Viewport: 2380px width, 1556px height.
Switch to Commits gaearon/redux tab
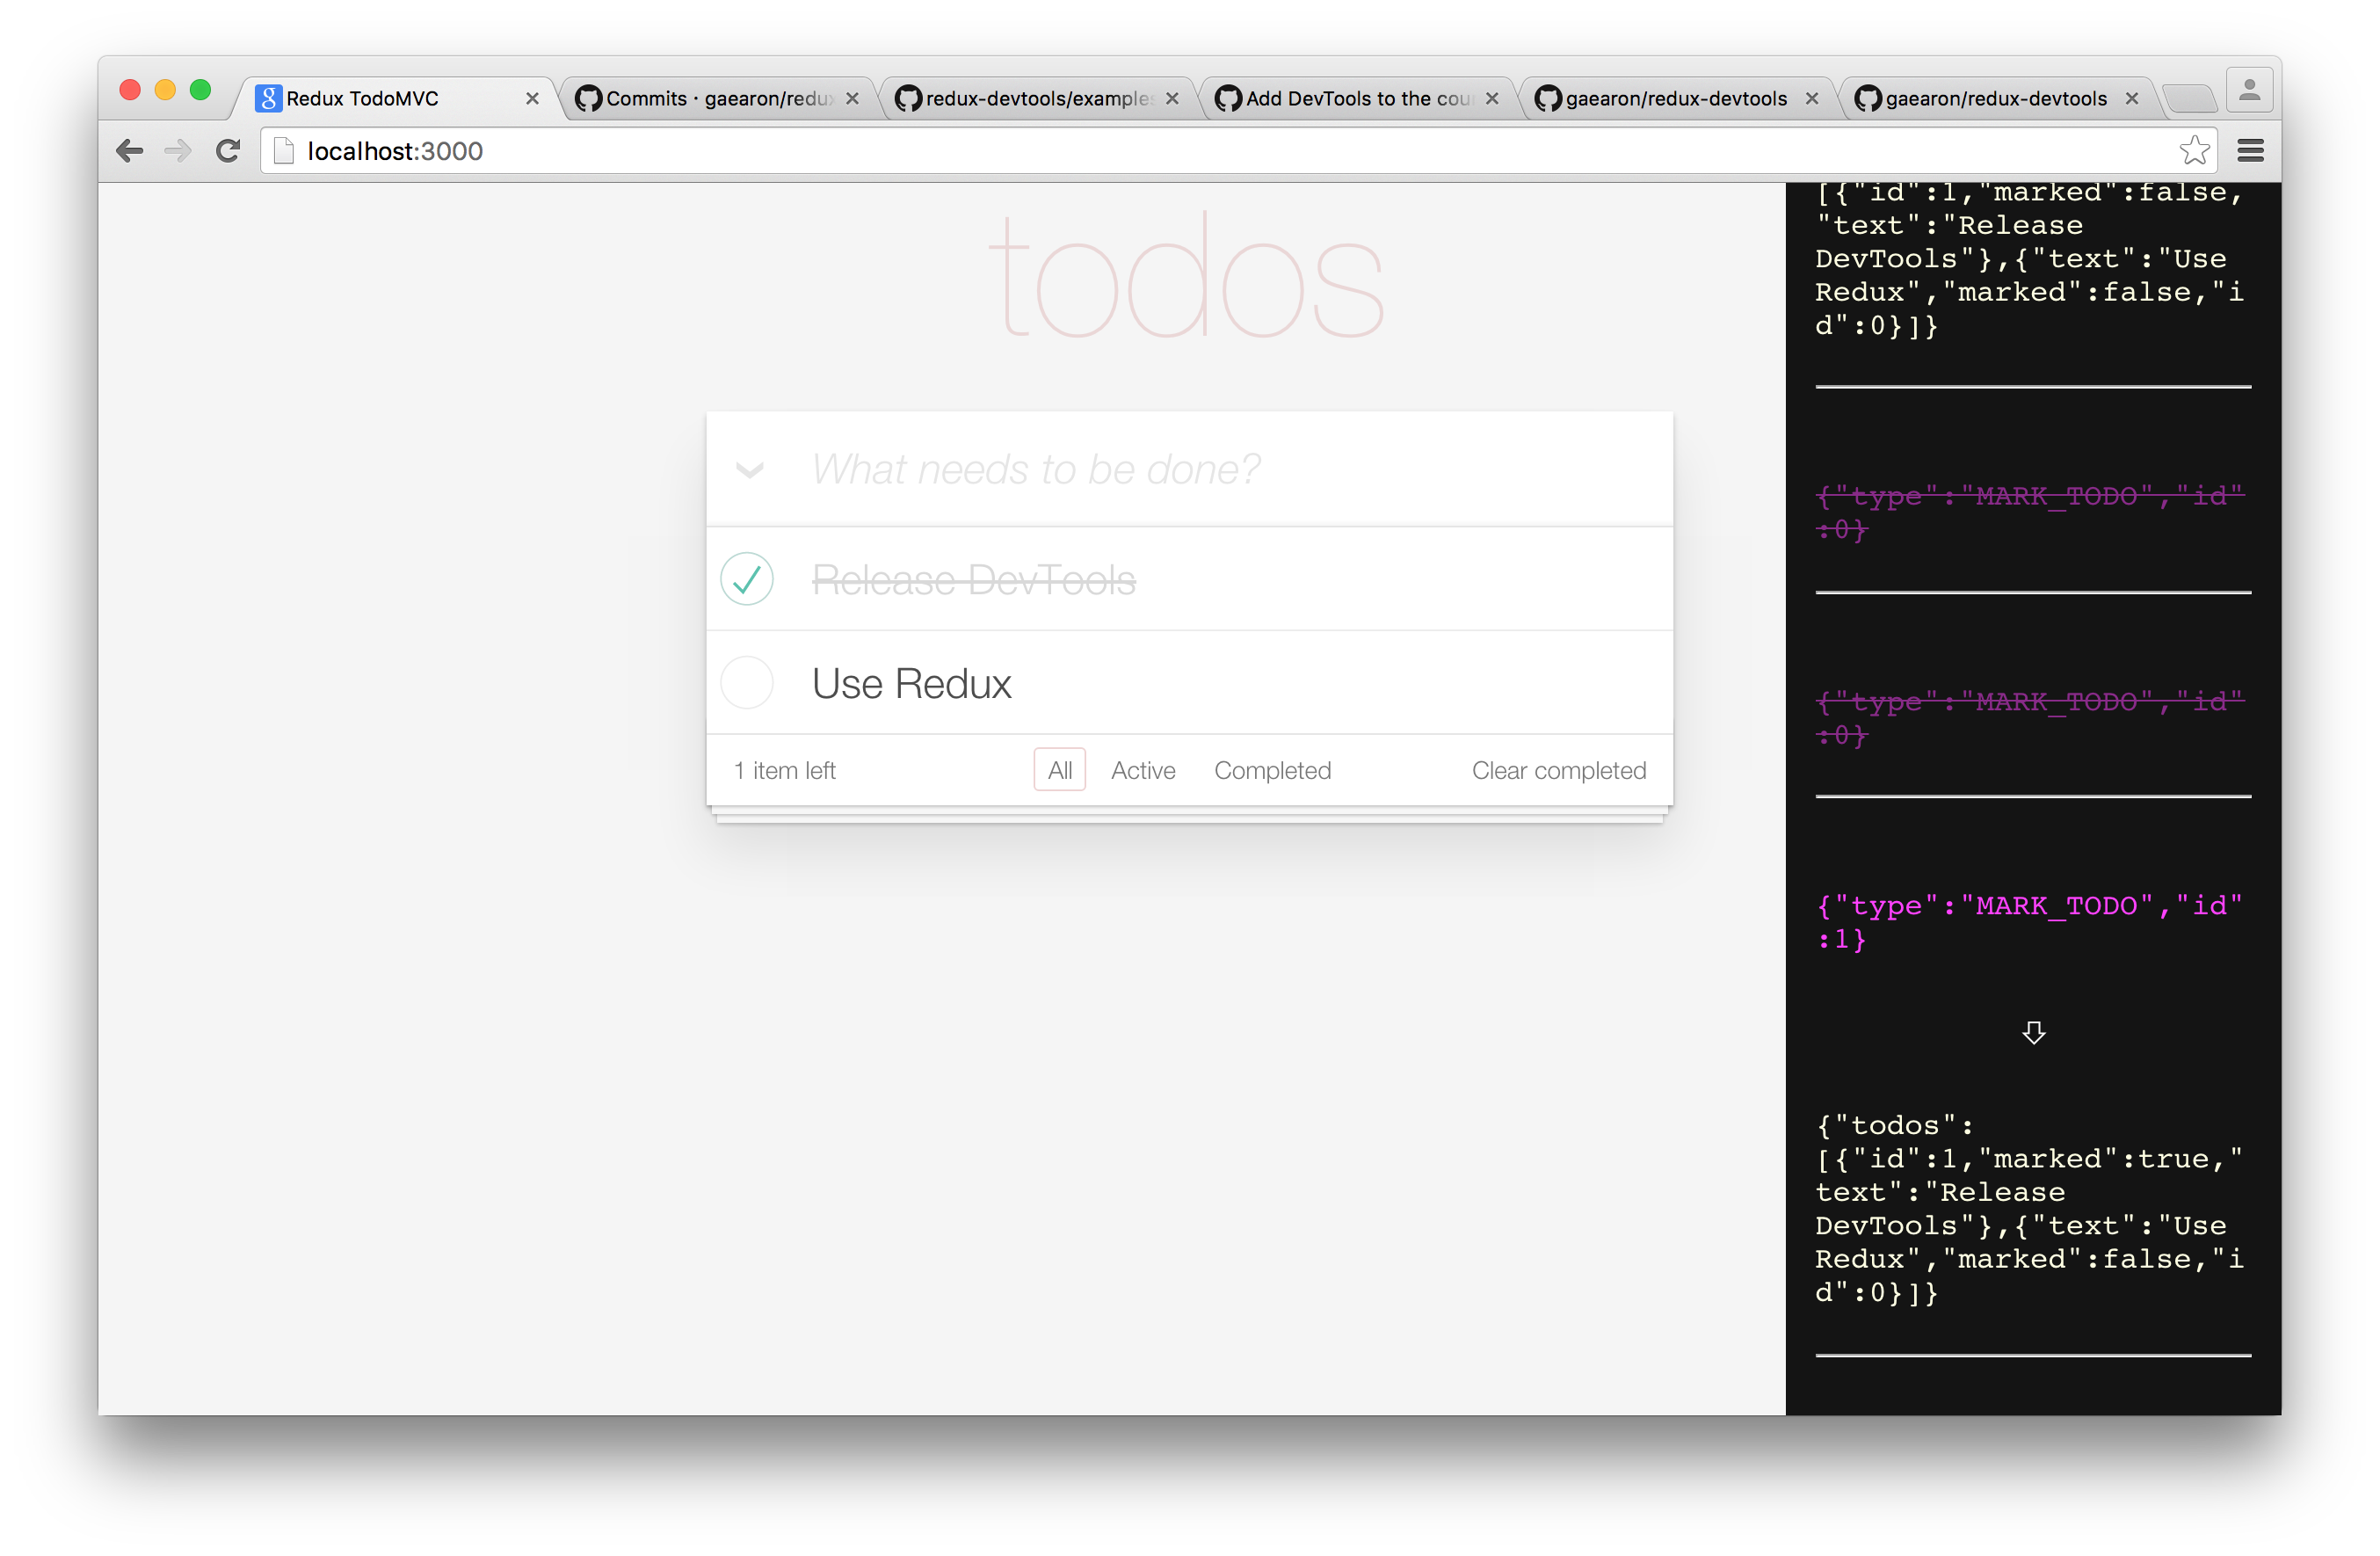click(715, 99)
